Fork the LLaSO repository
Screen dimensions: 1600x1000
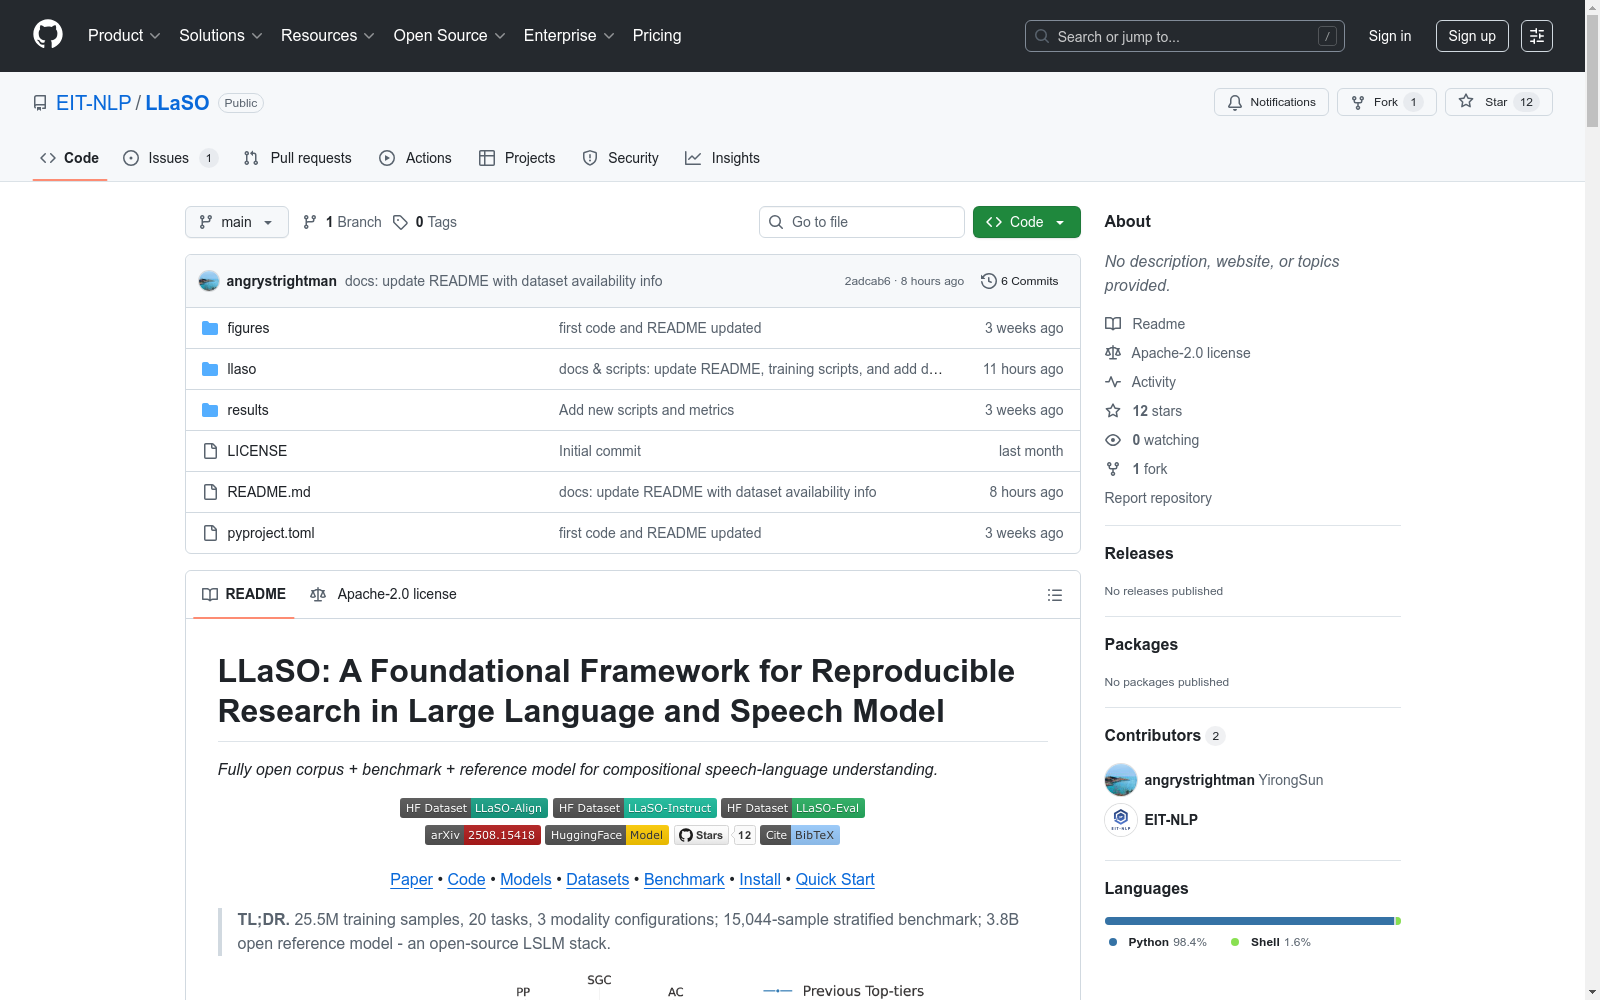coord(1387,102)
